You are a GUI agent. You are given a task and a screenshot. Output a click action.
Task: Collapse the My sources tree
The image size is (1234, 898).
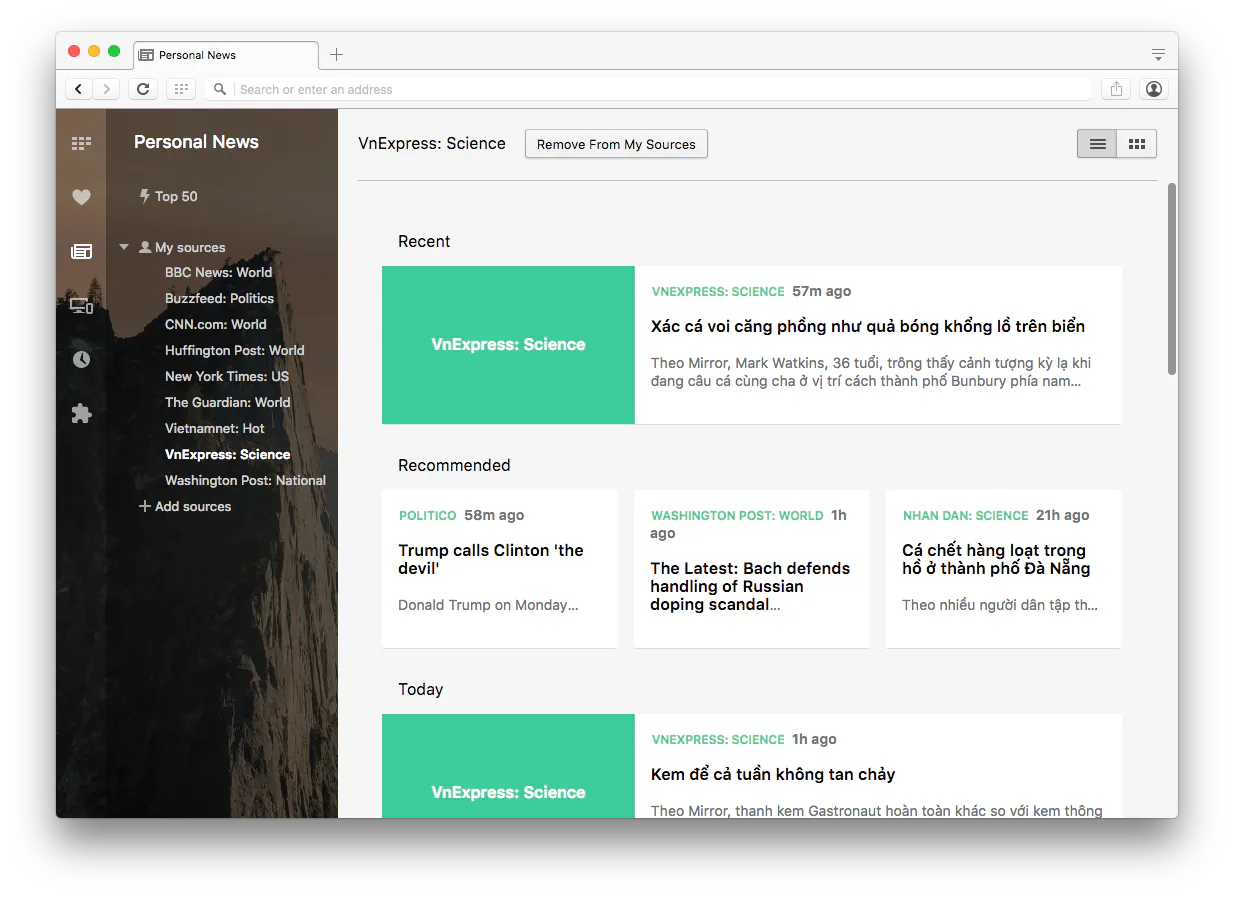point(124,247)
